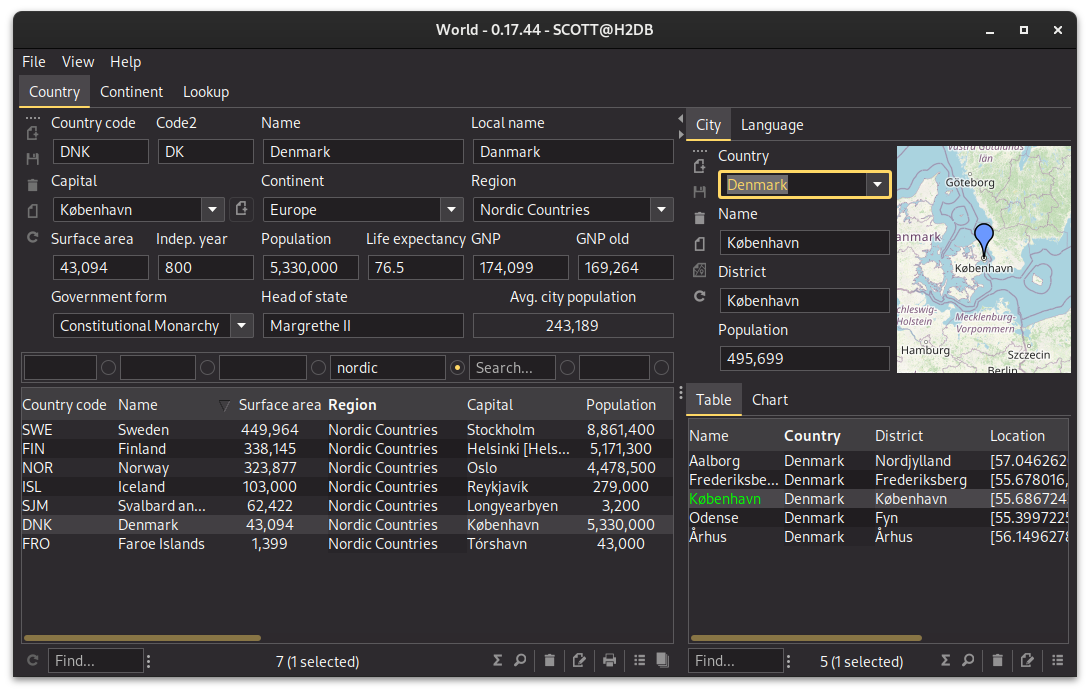Screen dimensions: 1090x693
Task: Click the horizontal scrollbar under the country table
Action: coord(142,637)
